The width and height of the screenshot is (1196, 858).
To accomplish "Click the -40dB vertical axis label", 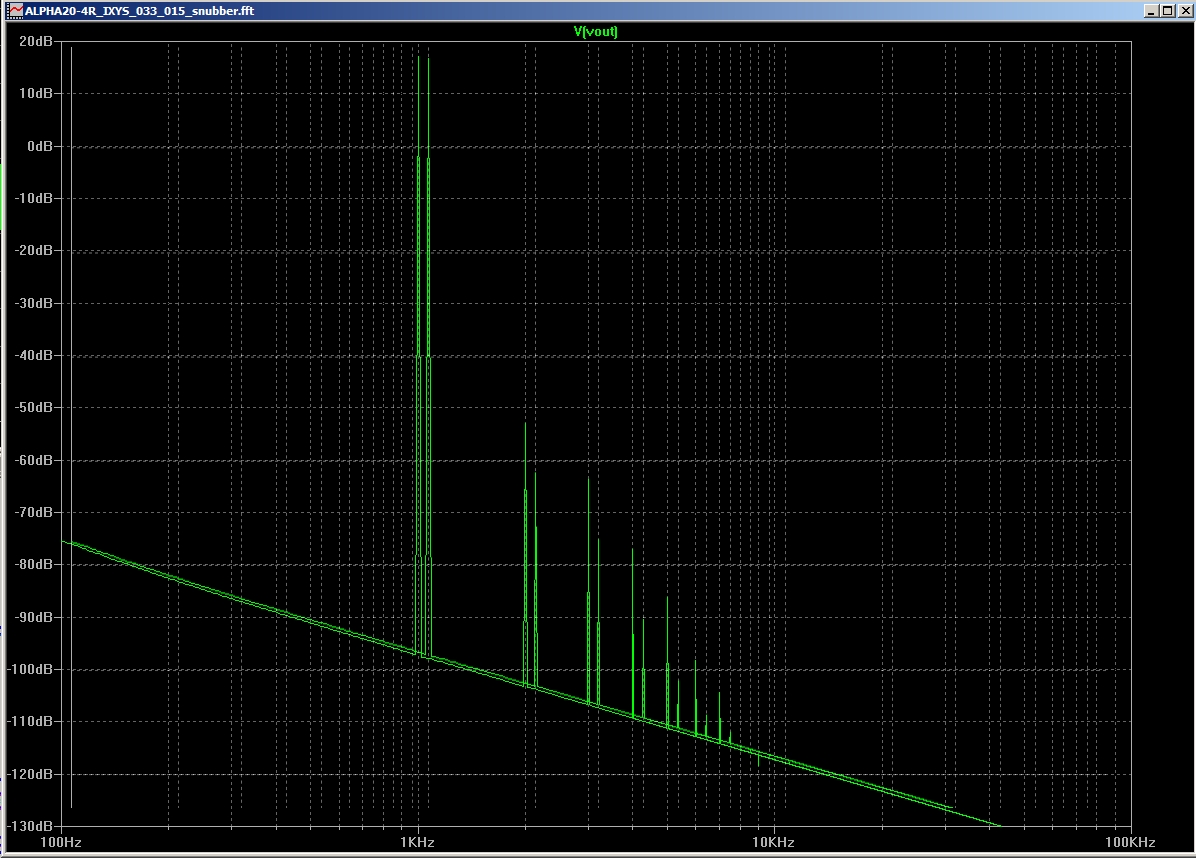I will [x=34, y=355].
